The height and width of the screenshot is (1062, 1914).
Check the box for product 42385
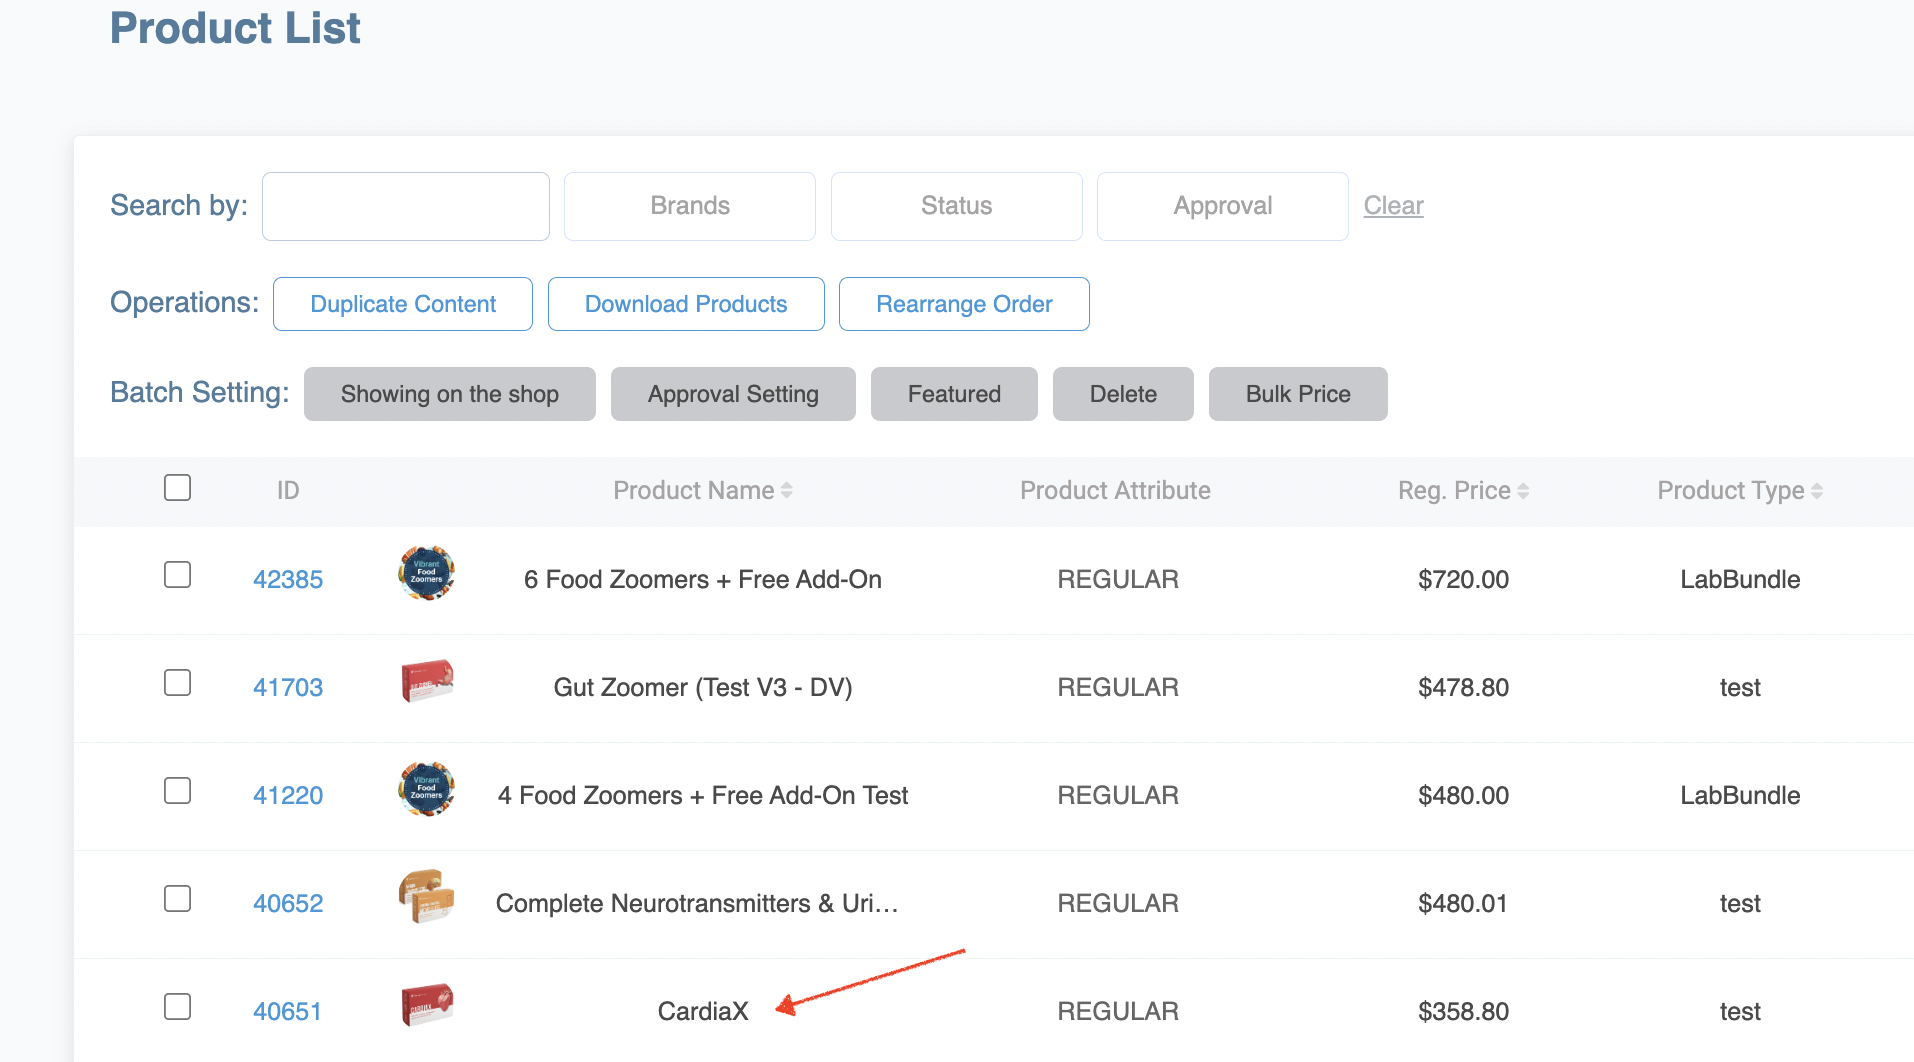click(177, 575)
